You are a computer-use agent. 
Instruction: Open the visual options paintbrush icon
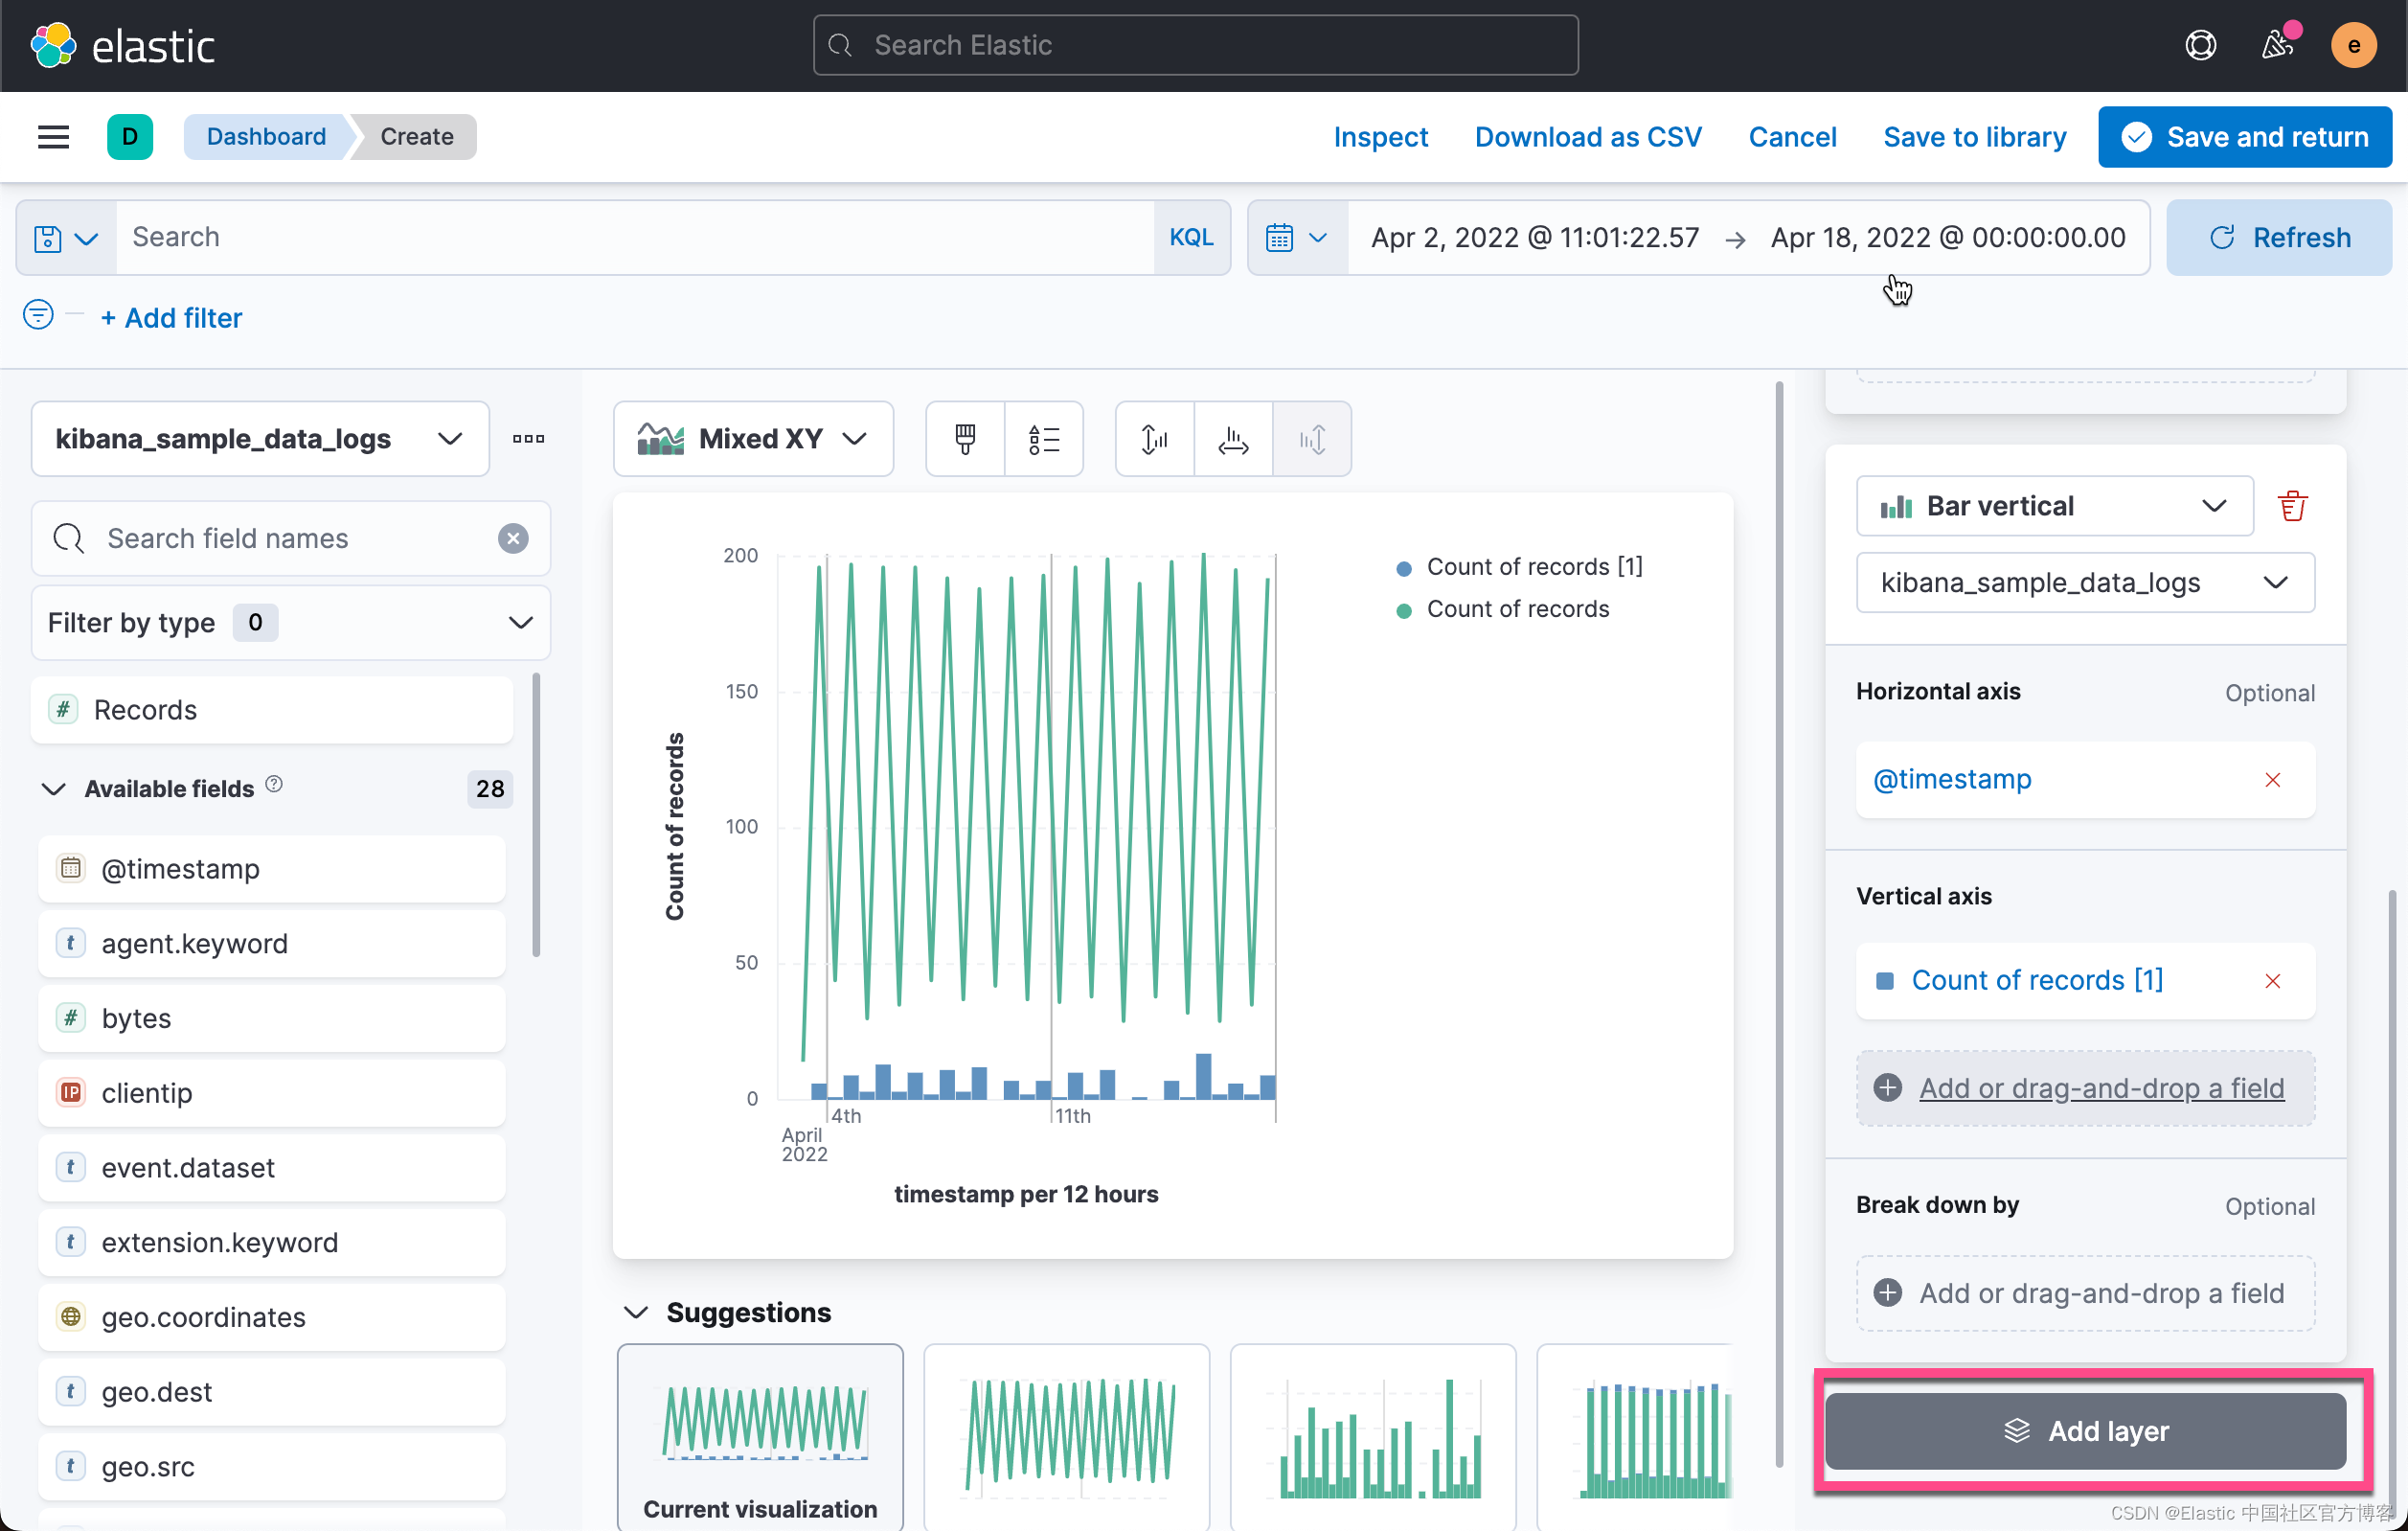click(964, 439)
